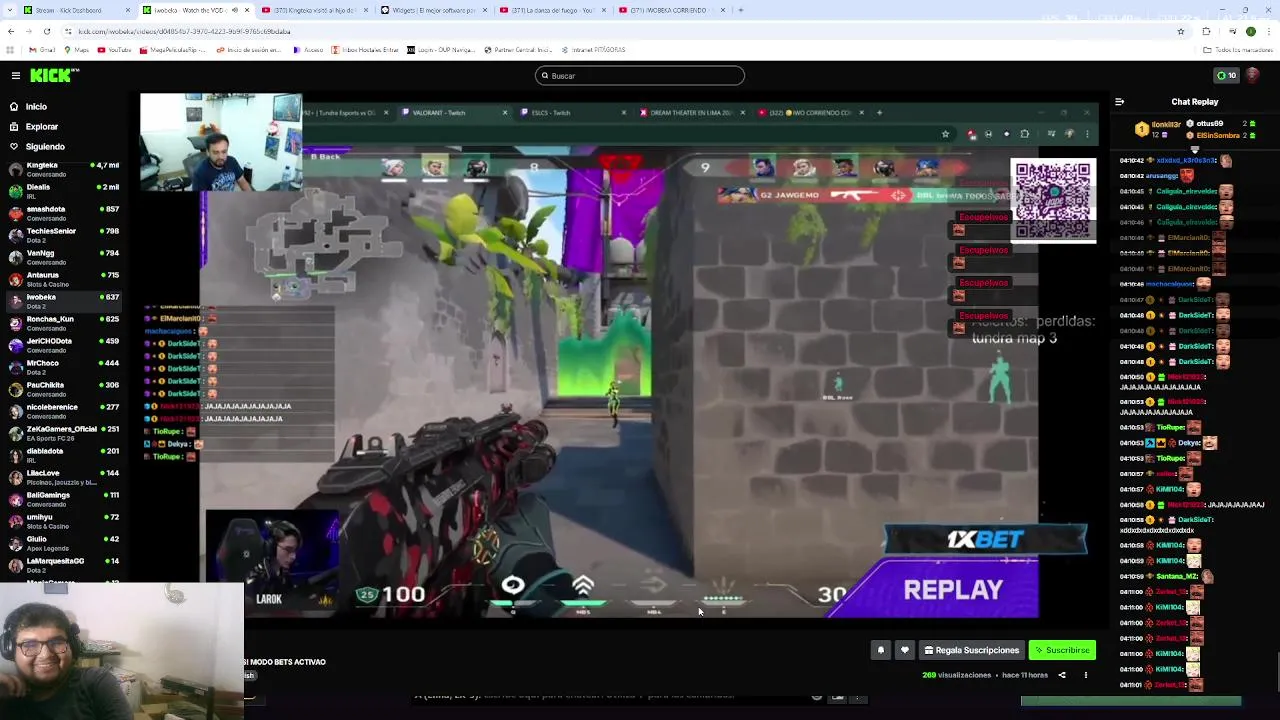
Task: Open the Chrome profile avatar
Action: (x=1250, y=31)
